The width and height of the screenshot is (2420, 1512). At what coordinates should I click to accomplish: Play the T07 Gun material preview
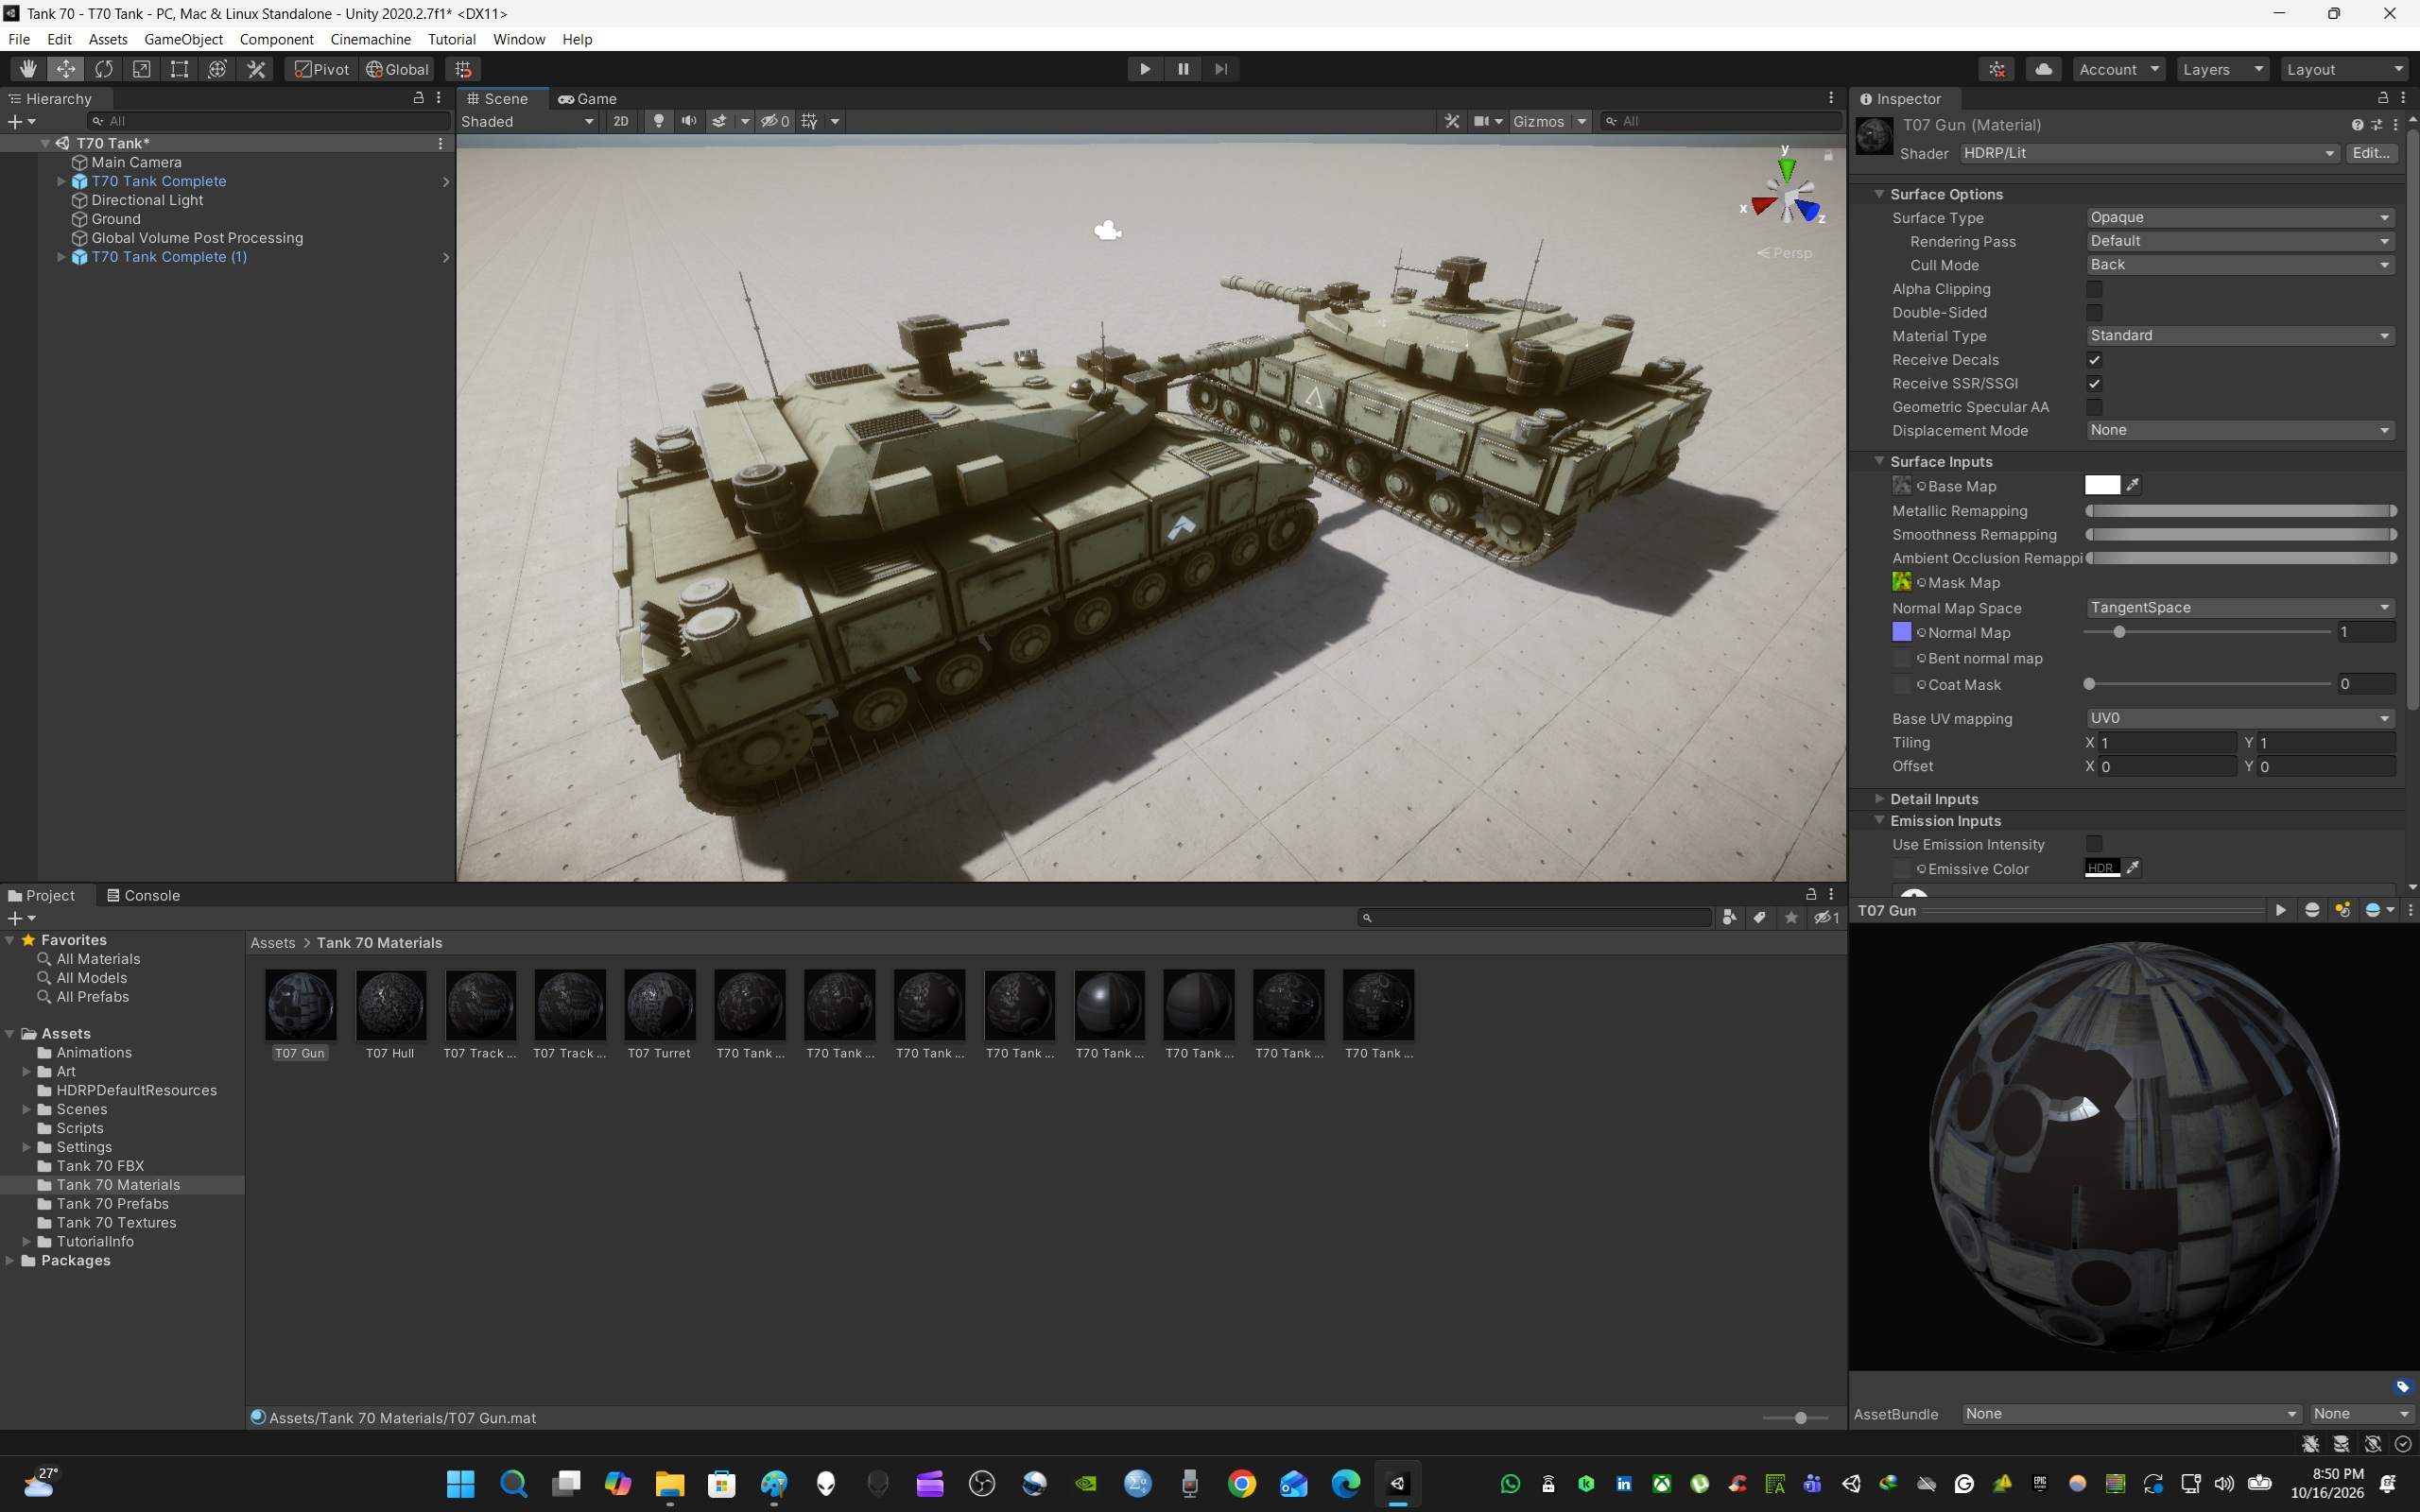click(x=2281, y=910)
